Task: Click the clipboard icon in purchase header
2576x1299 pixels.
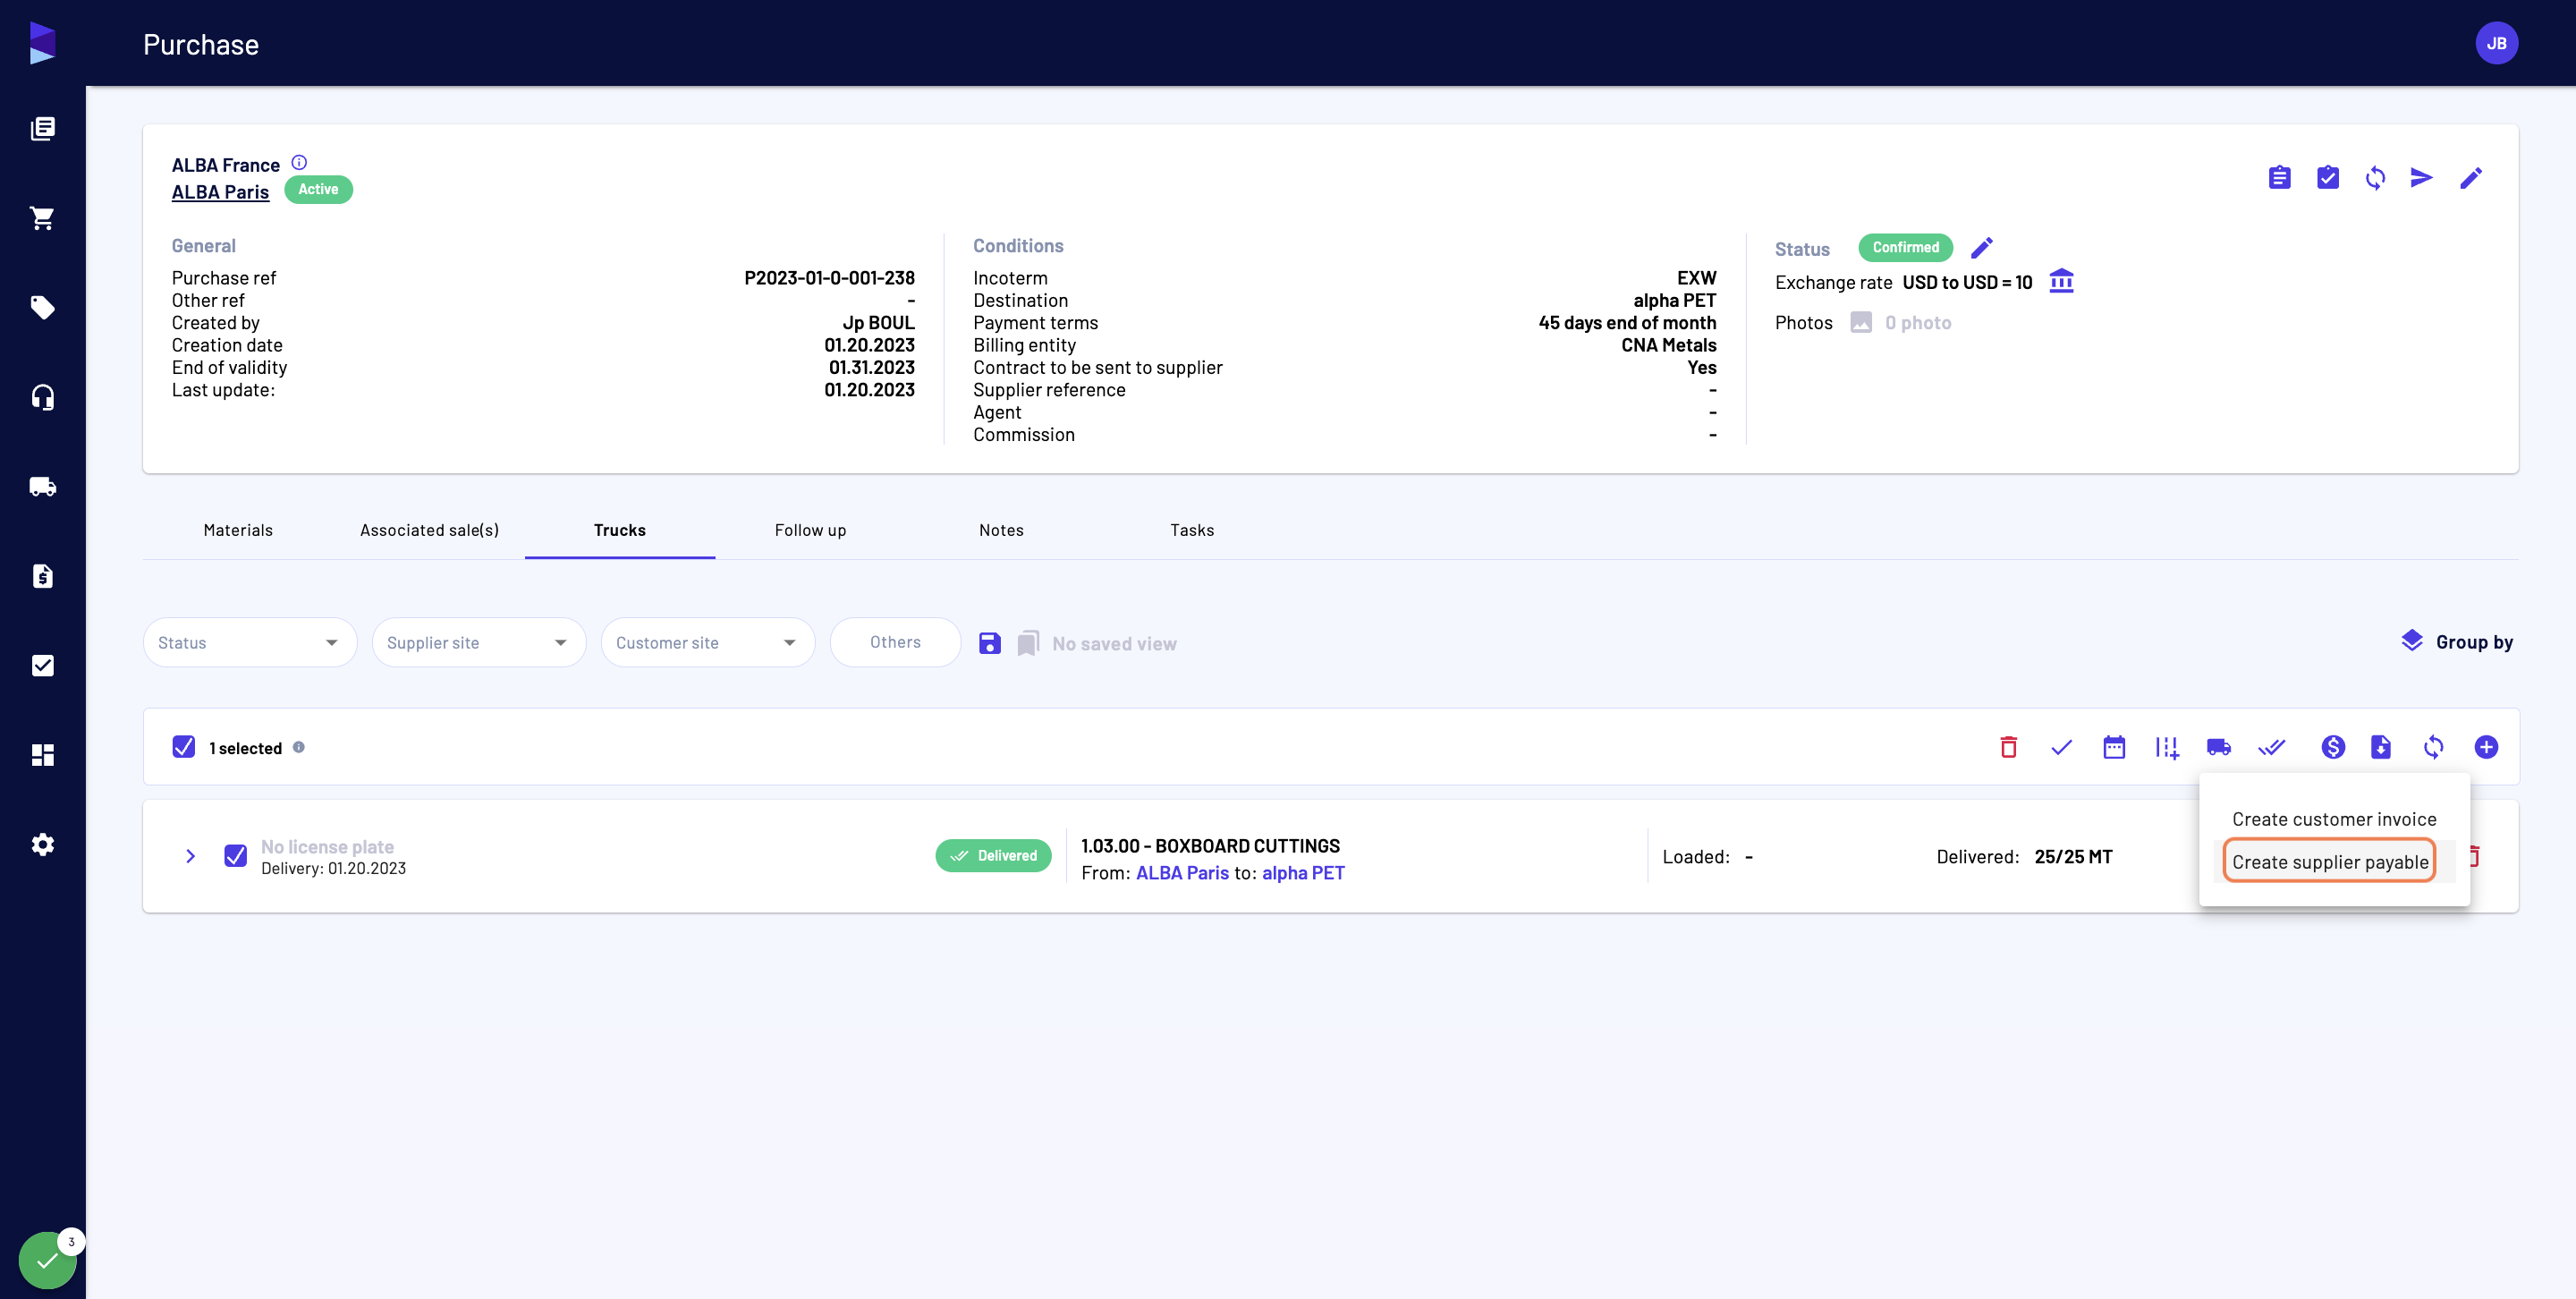Action: [2279, 178]
